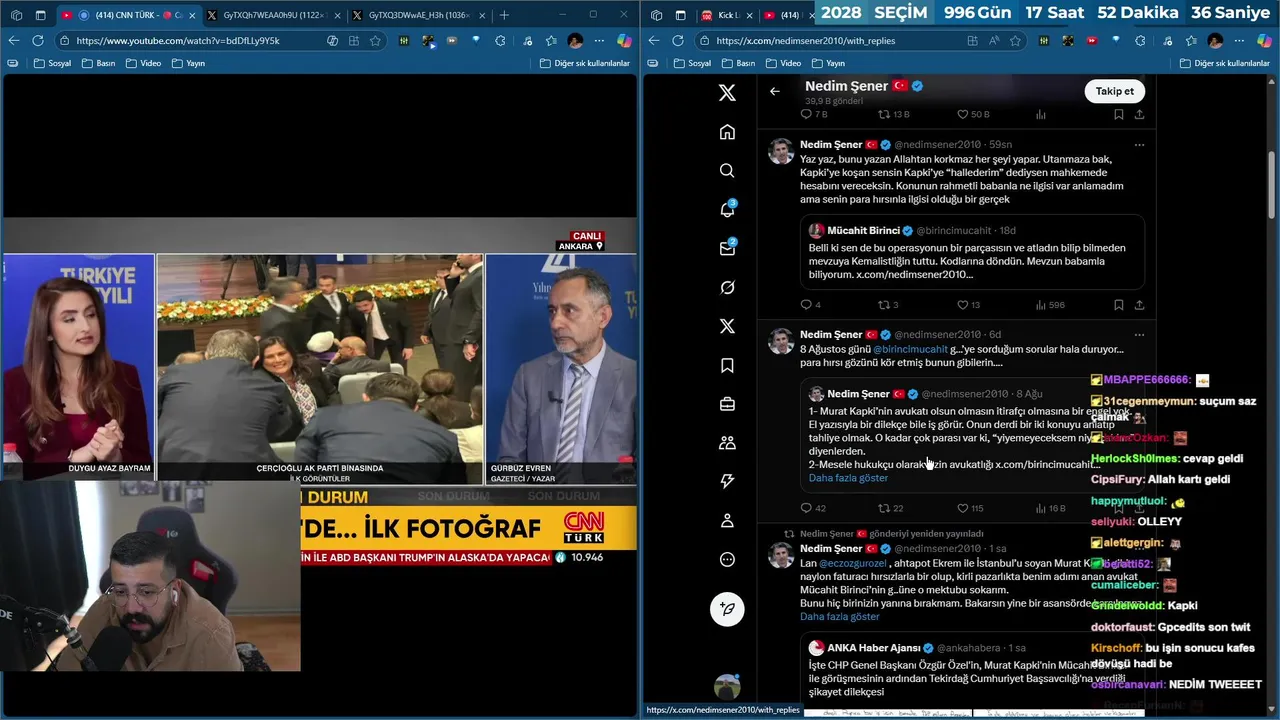
Task: Click Daha fazla göster under 8 Ağu quote
Action: pyautogui.click(x=848, y=478)
